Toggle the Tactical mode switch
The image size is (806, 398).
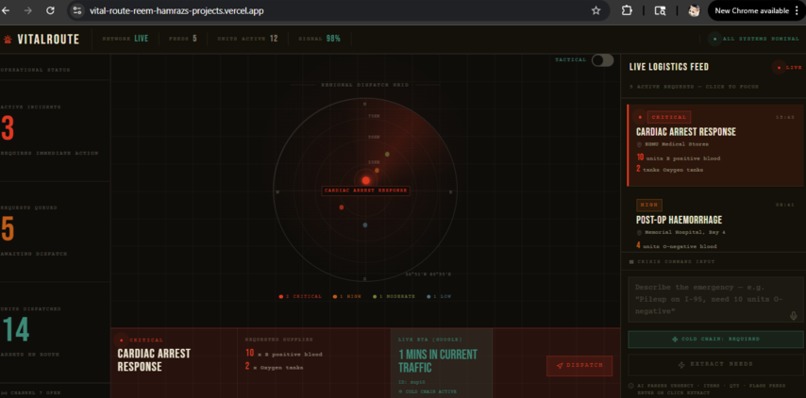pyautogui.click(x=602, y=60)
